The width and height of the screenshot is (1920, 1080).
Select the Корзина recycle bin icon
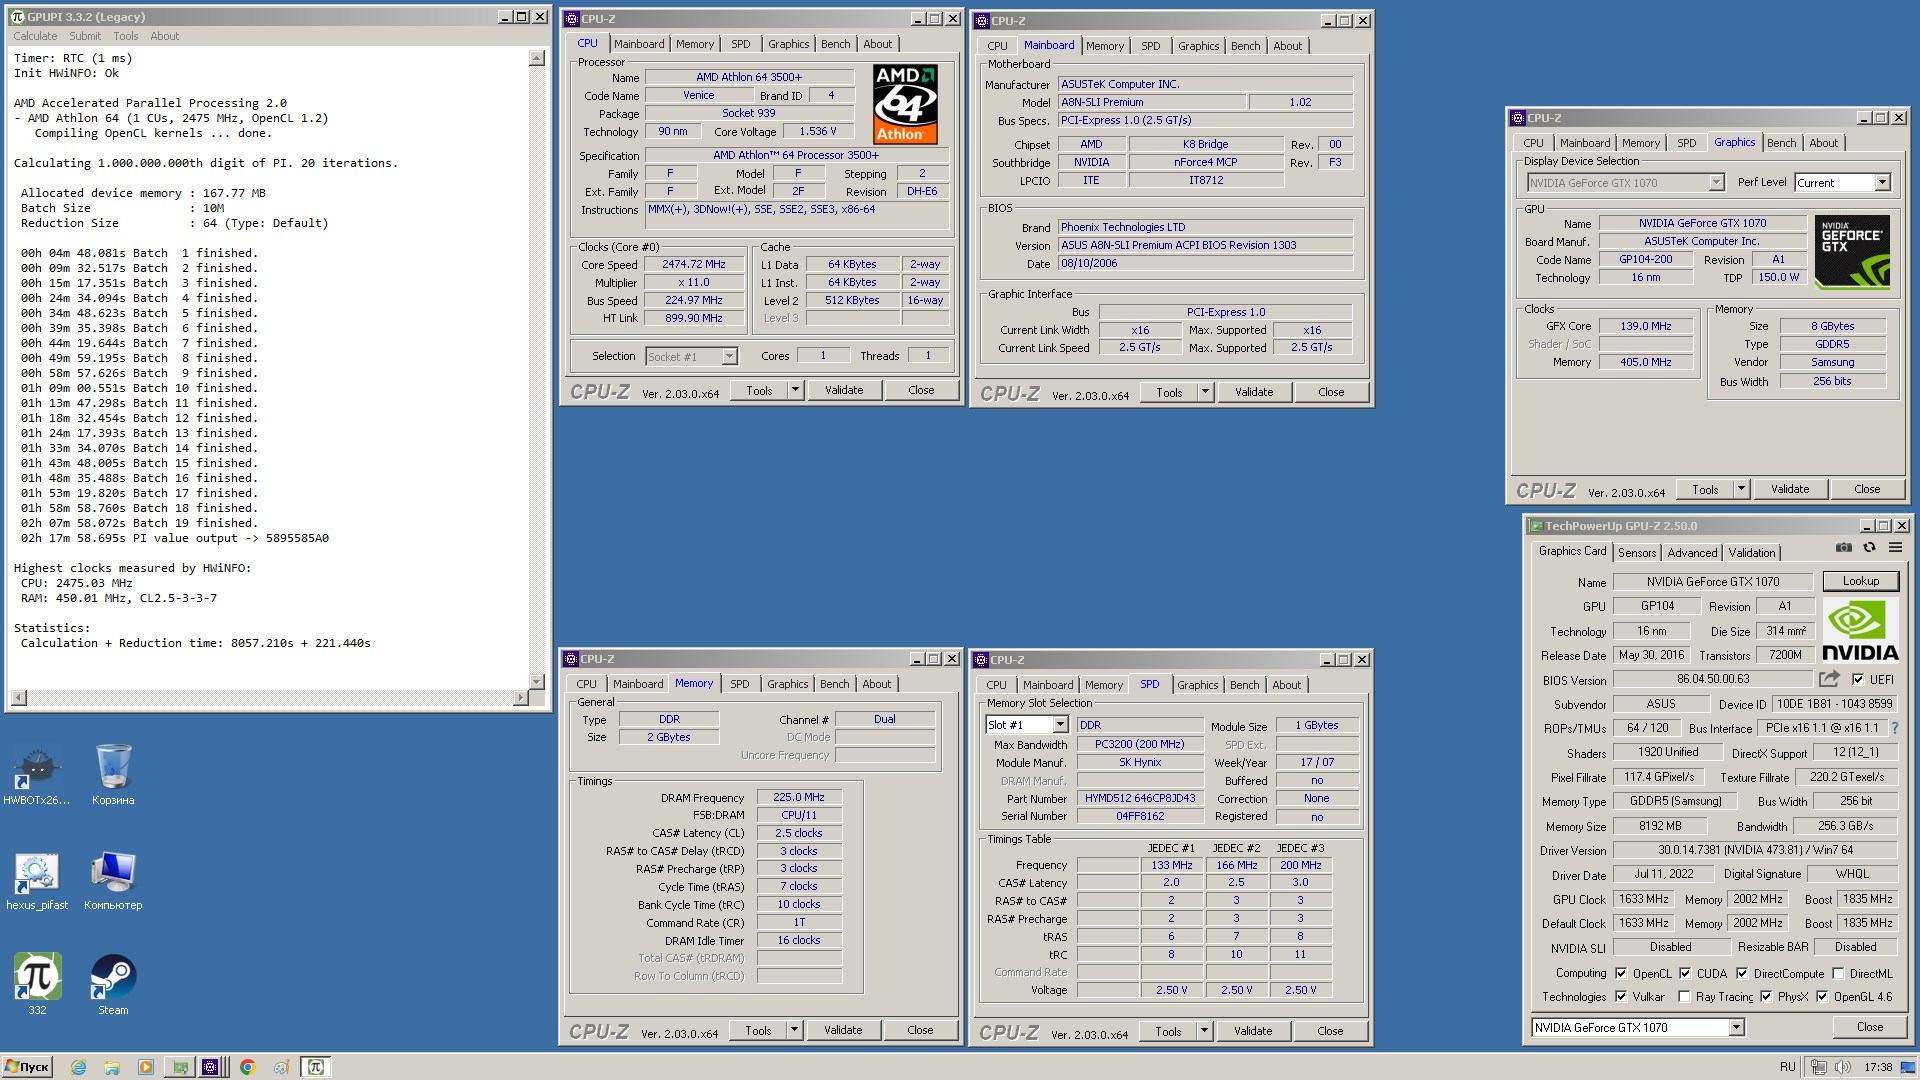click(x=113, y=776)
